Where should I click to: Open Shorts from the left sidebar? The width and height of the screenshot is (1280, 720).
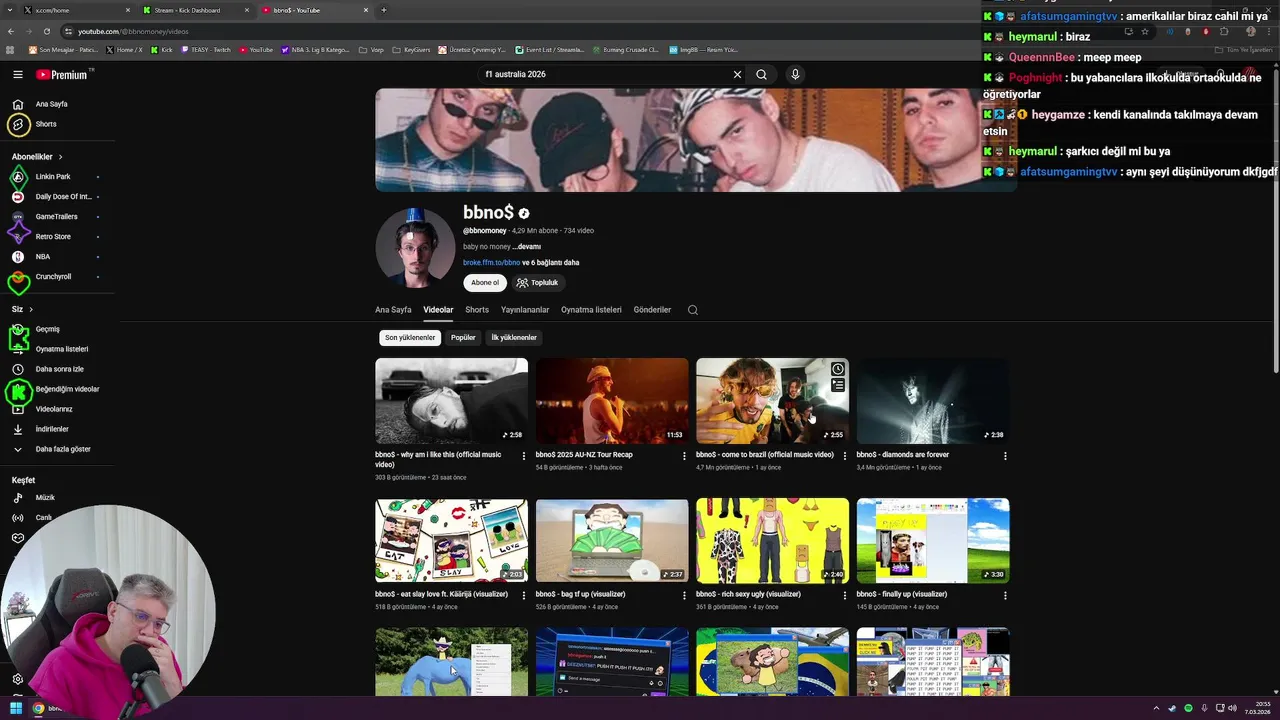46,124
